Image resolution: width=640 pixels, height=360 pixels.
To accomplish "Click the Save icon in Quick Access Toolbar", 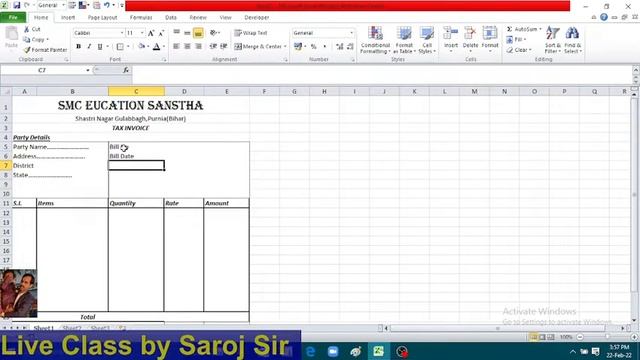I will coord(17,5).
